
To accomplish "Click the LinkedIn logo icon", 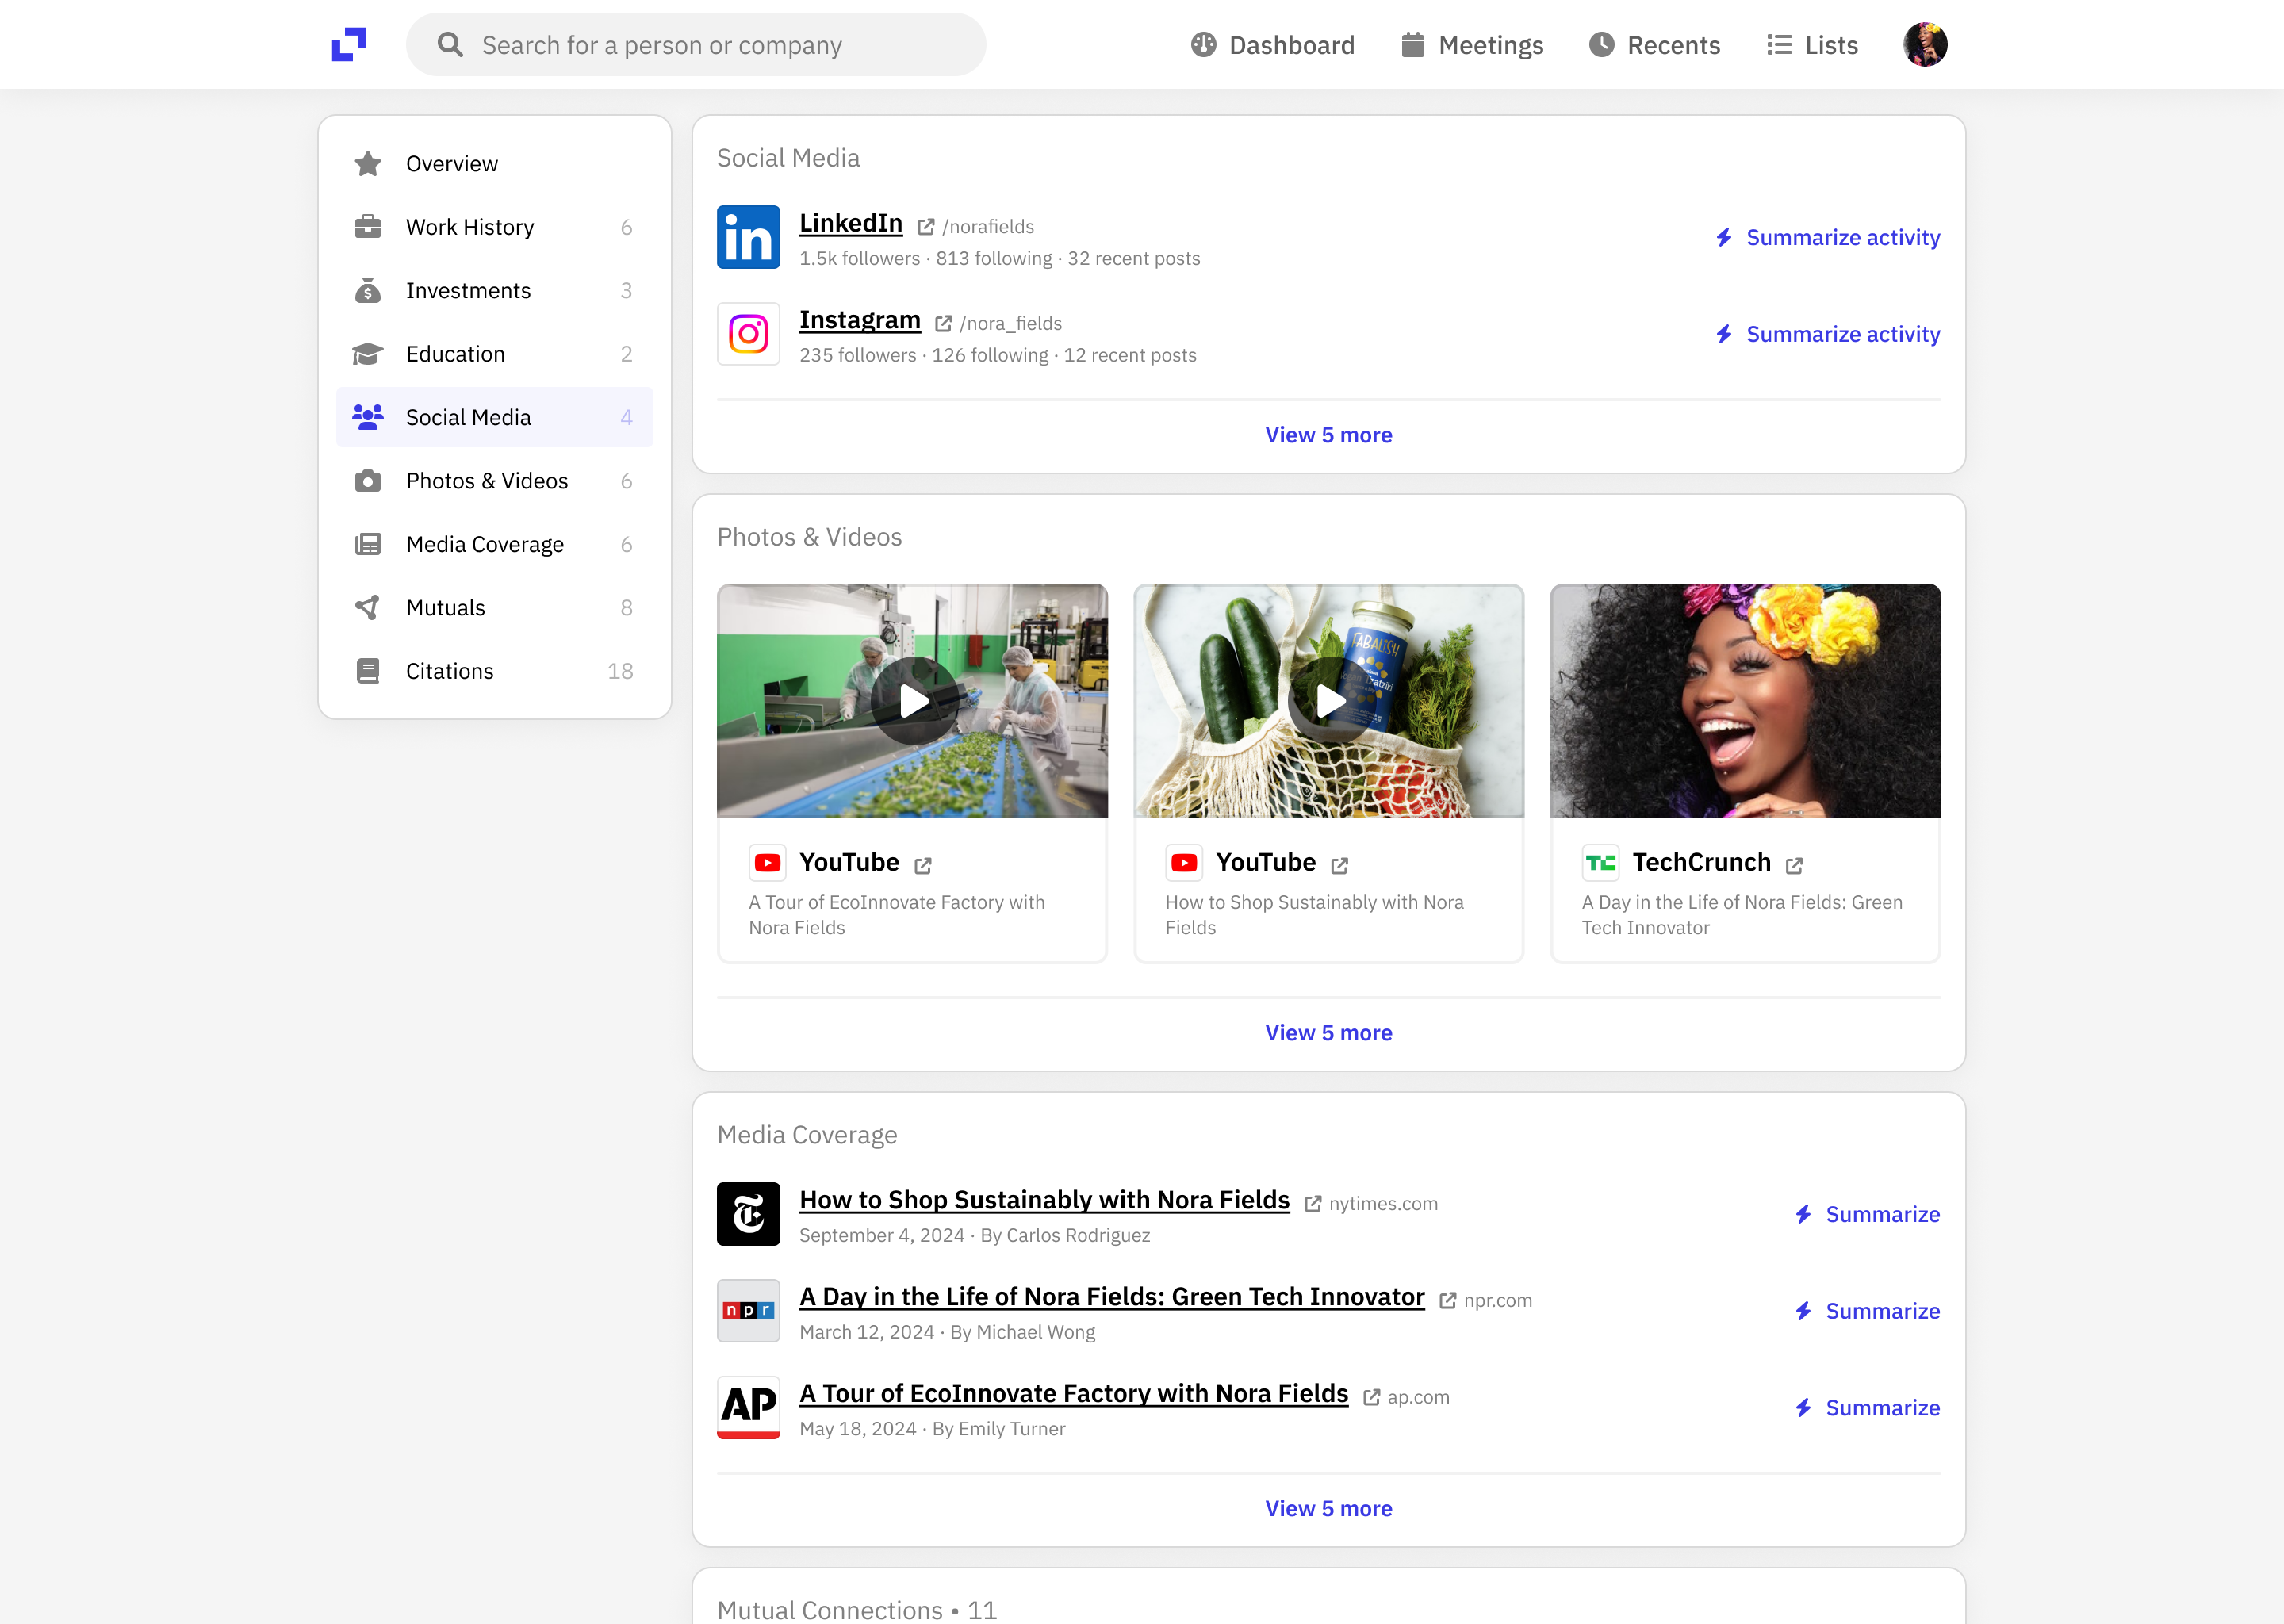I will (748, 237).
